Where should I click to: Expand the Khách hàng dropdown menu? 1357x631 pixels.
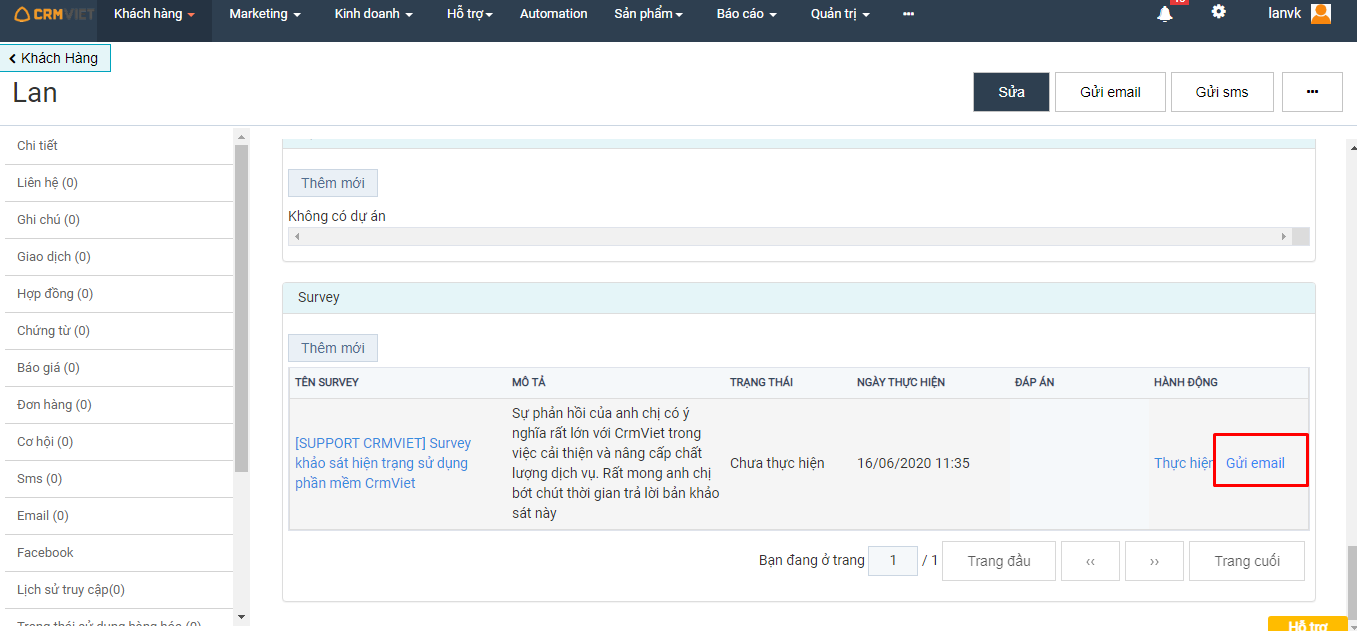click(154, 14)
